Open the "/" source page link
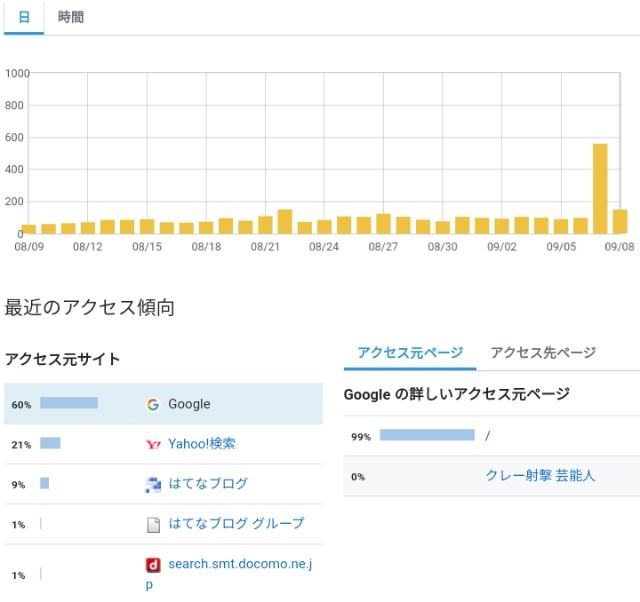Screen dimensions: 640x602 (x=487, y=435)
